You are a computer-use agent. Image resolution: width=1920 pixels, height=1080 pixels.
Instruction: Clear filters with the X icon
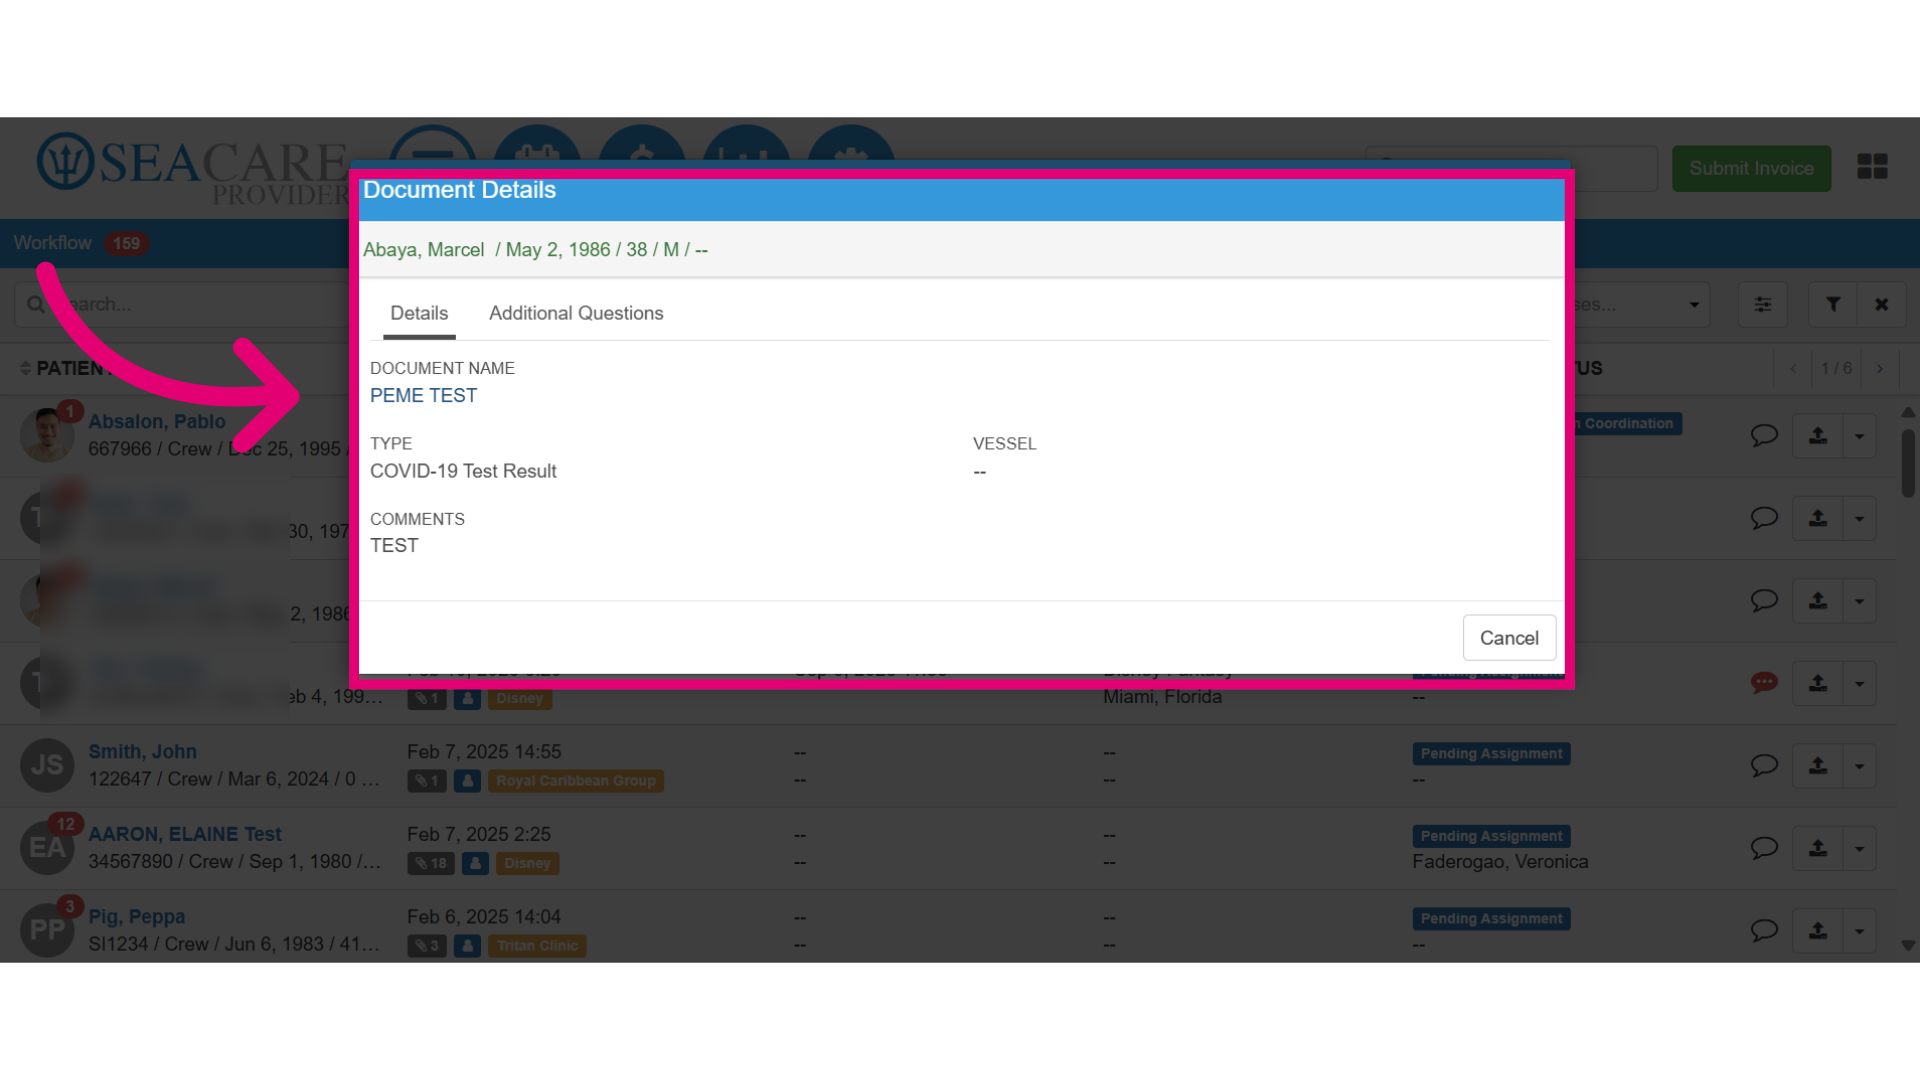1882,304
